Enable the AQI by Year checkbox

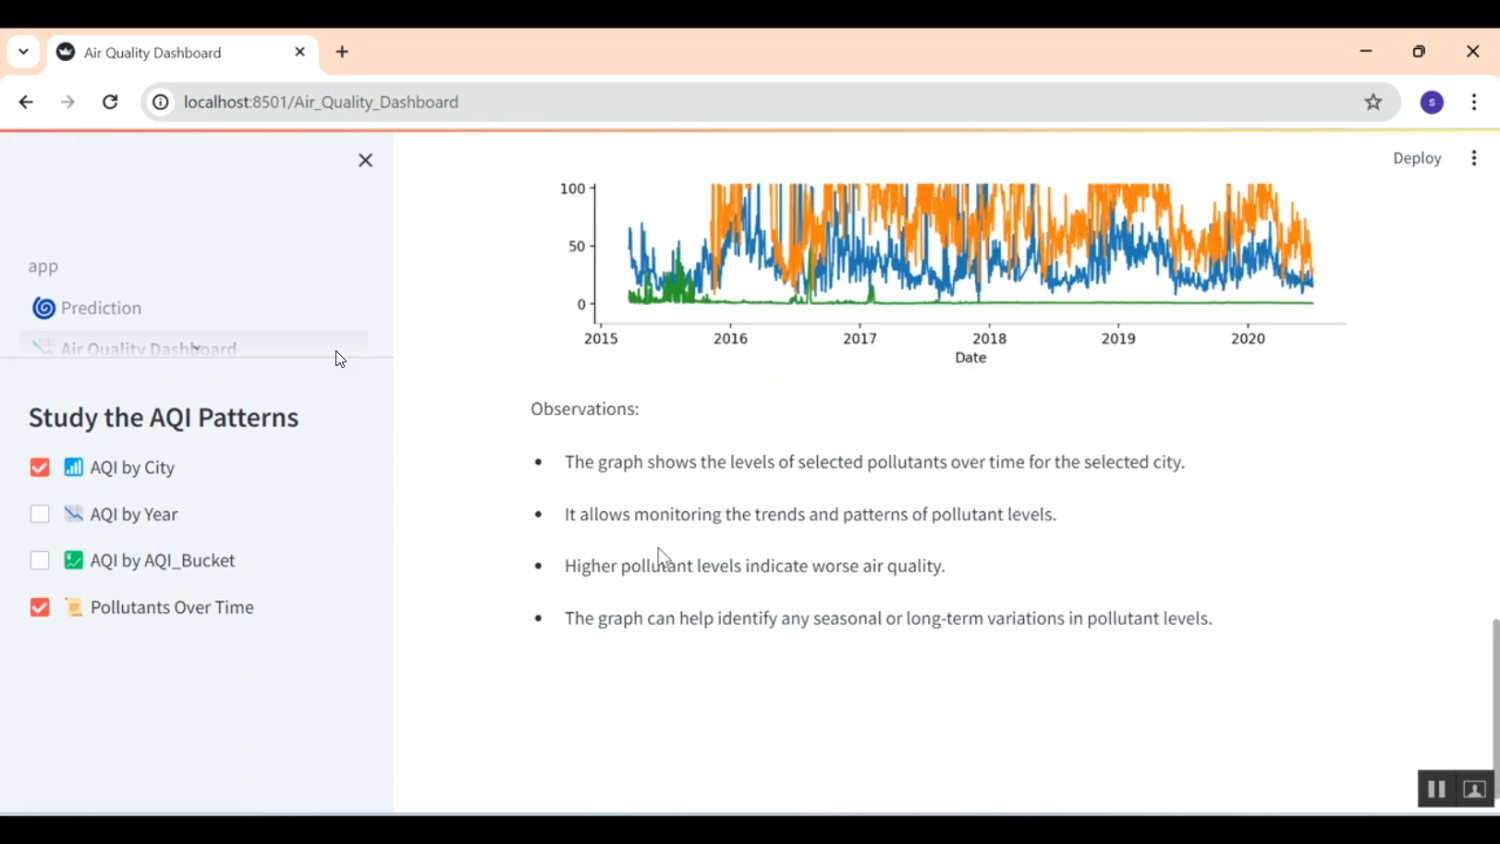[x=40, y=514]
